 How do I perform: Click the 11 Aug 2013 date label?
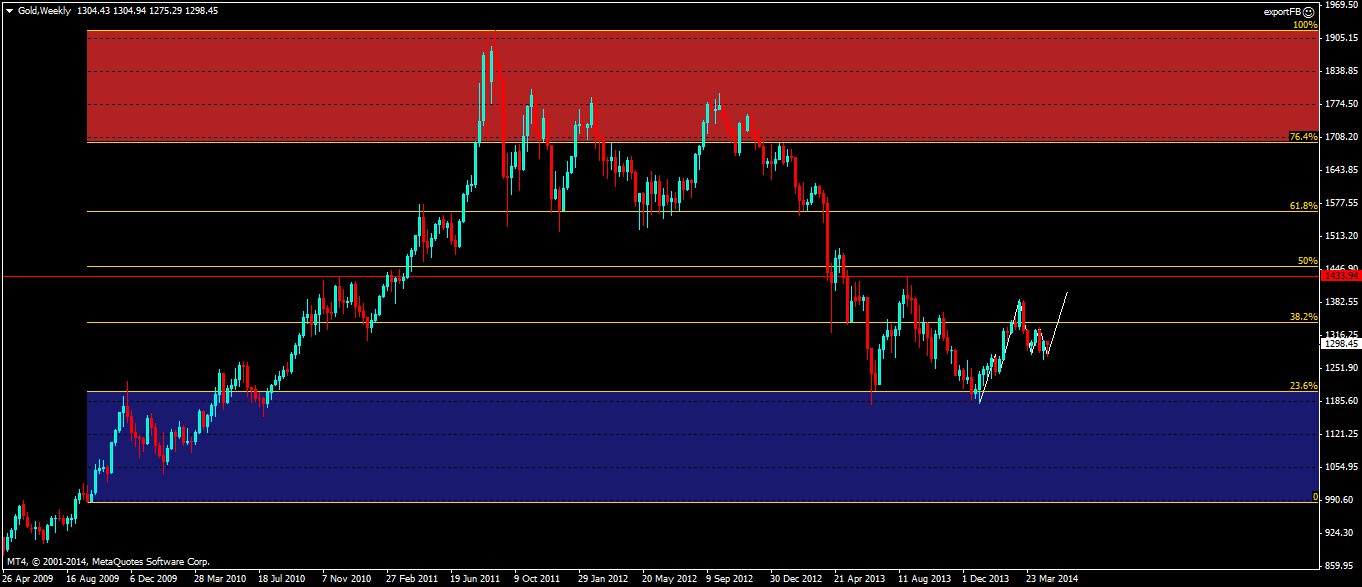click(x=925, y=579)
